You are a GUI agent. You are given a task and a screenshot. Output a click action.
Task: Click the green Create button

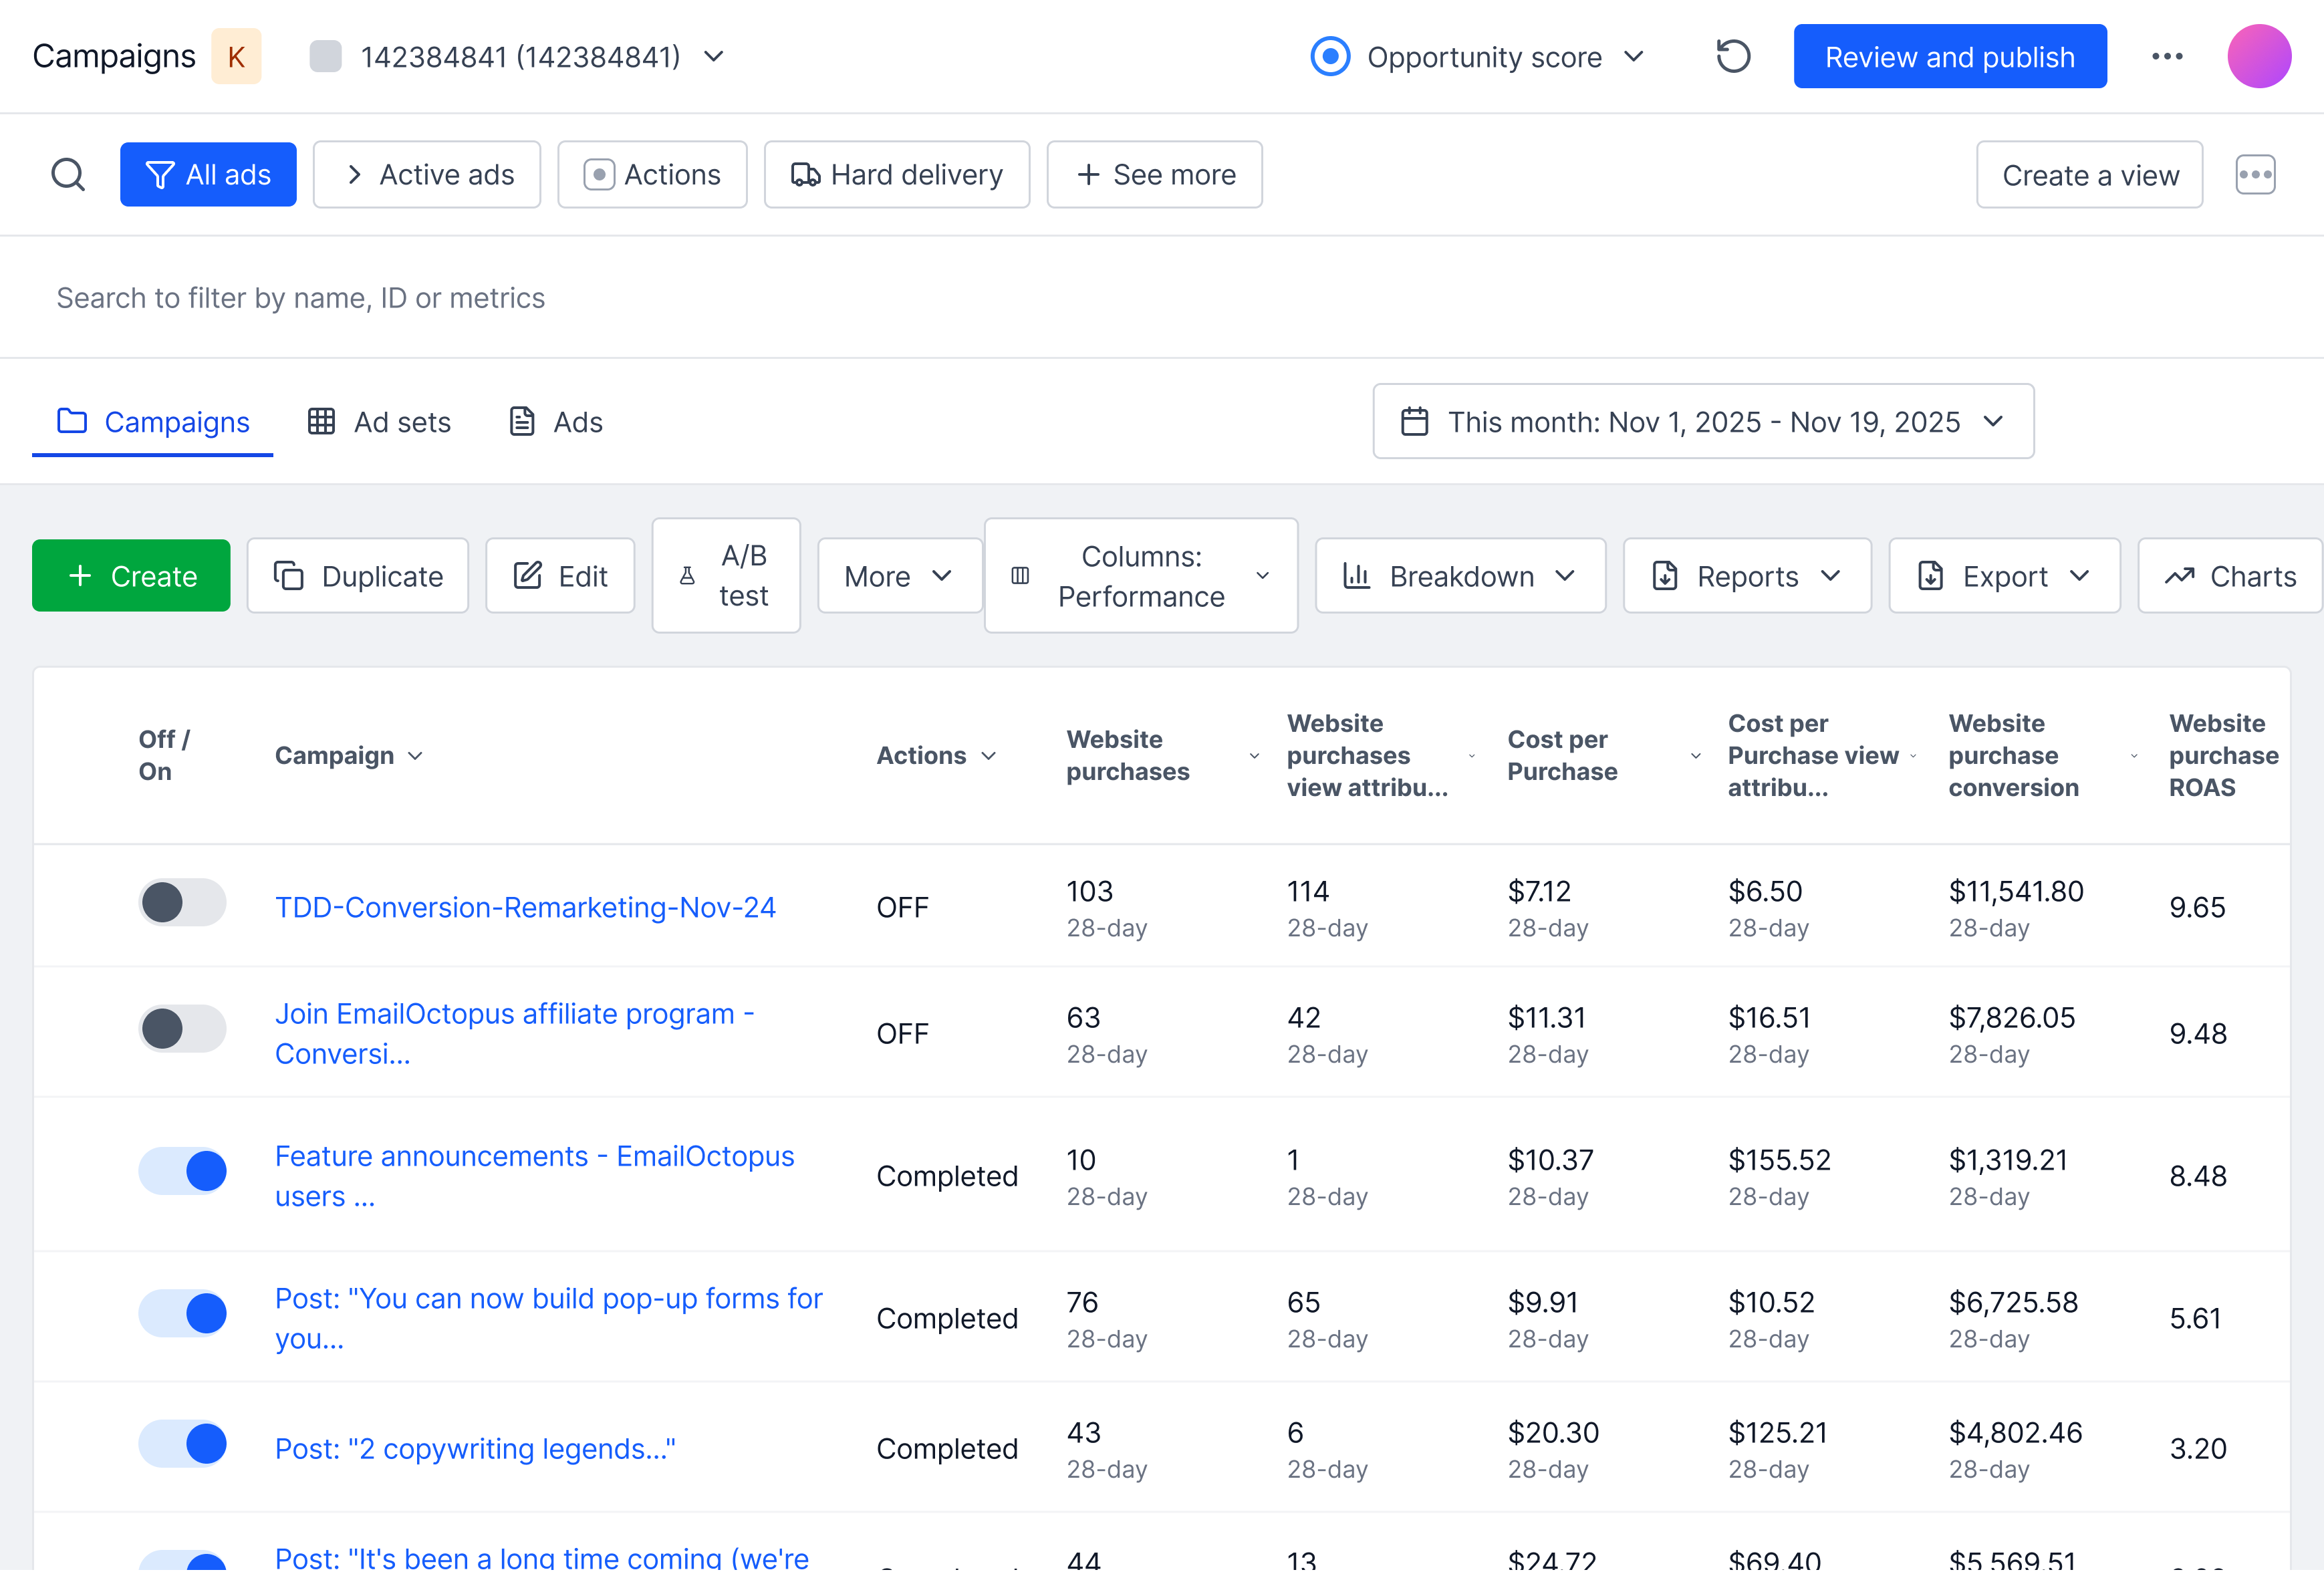pos(131,576)
